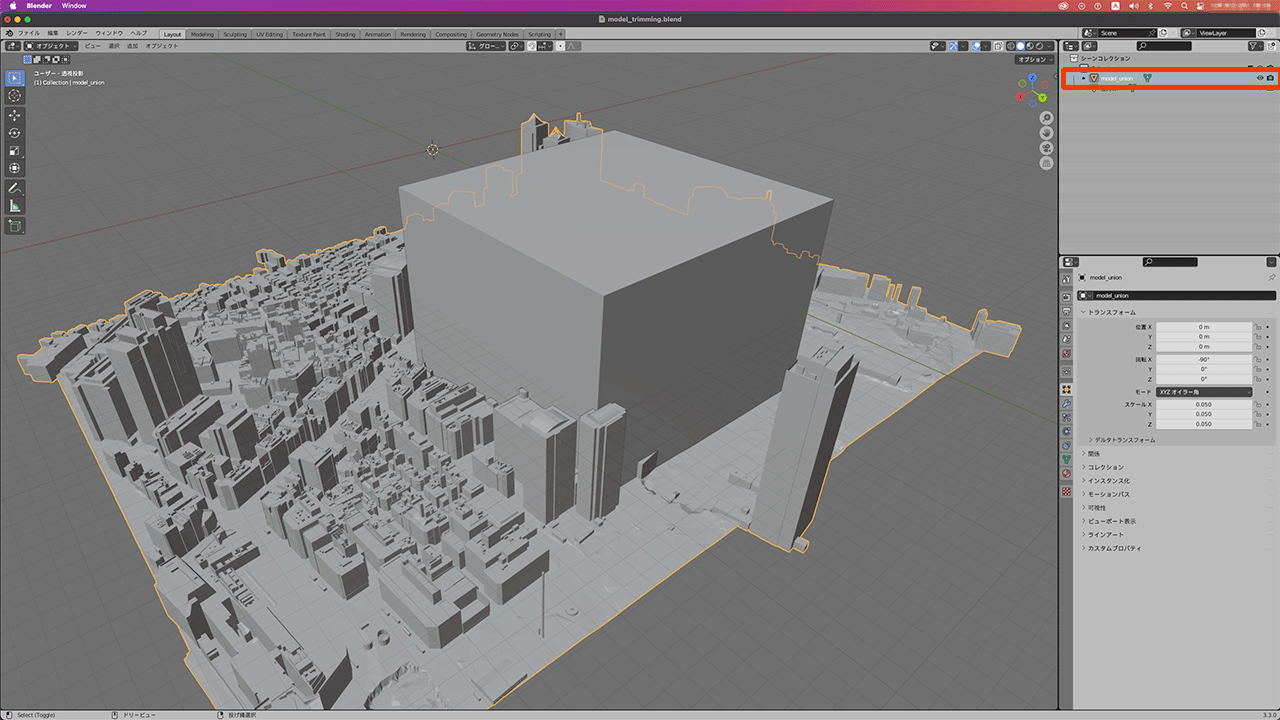Screen dimensions: 1280x720
Task: Open the Modifier properties wrench tab
Action: (1066, 404)
